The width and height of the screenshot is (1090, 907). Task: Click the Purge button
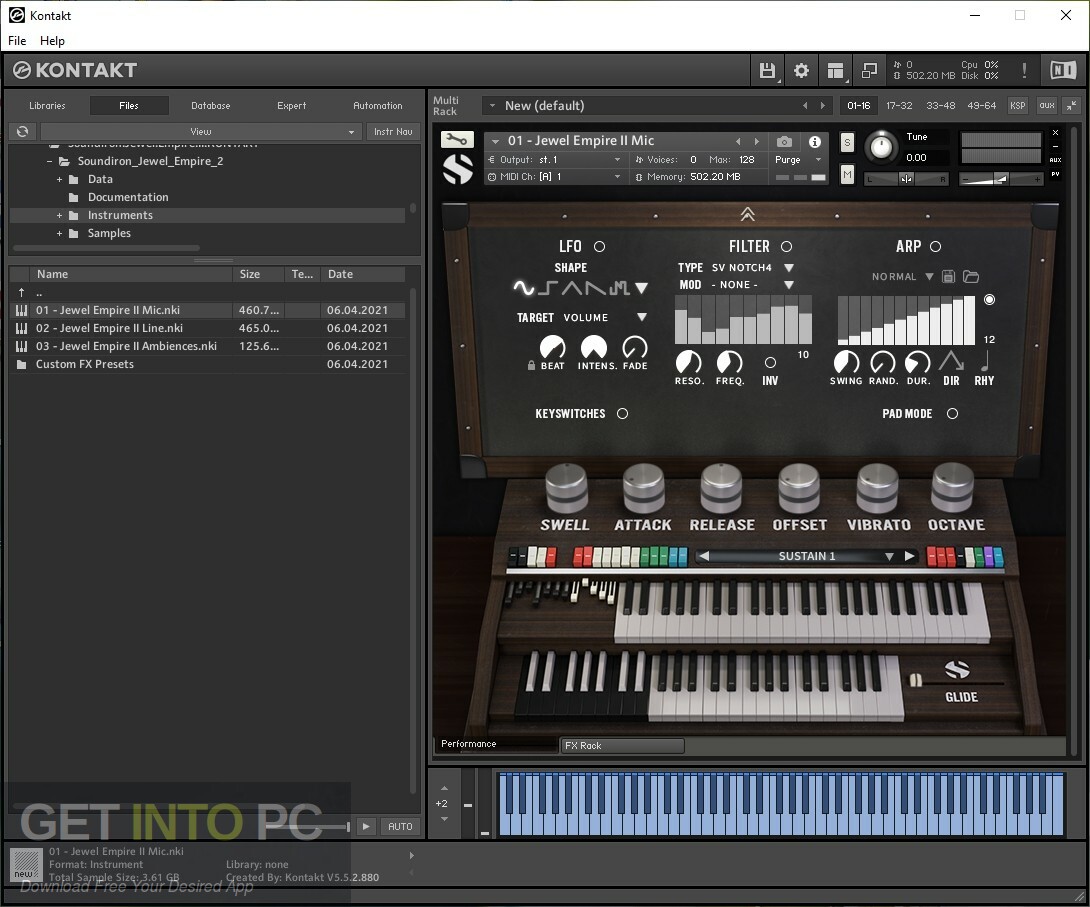coord(788,160)
